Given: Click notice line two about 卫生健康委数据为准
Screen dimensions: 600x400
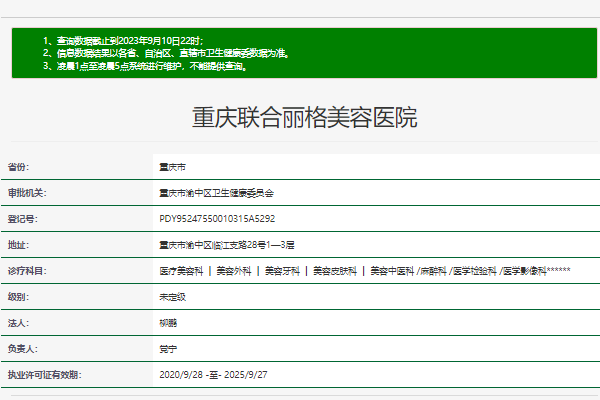Looking at the screenshot, I should pos(166,53).
